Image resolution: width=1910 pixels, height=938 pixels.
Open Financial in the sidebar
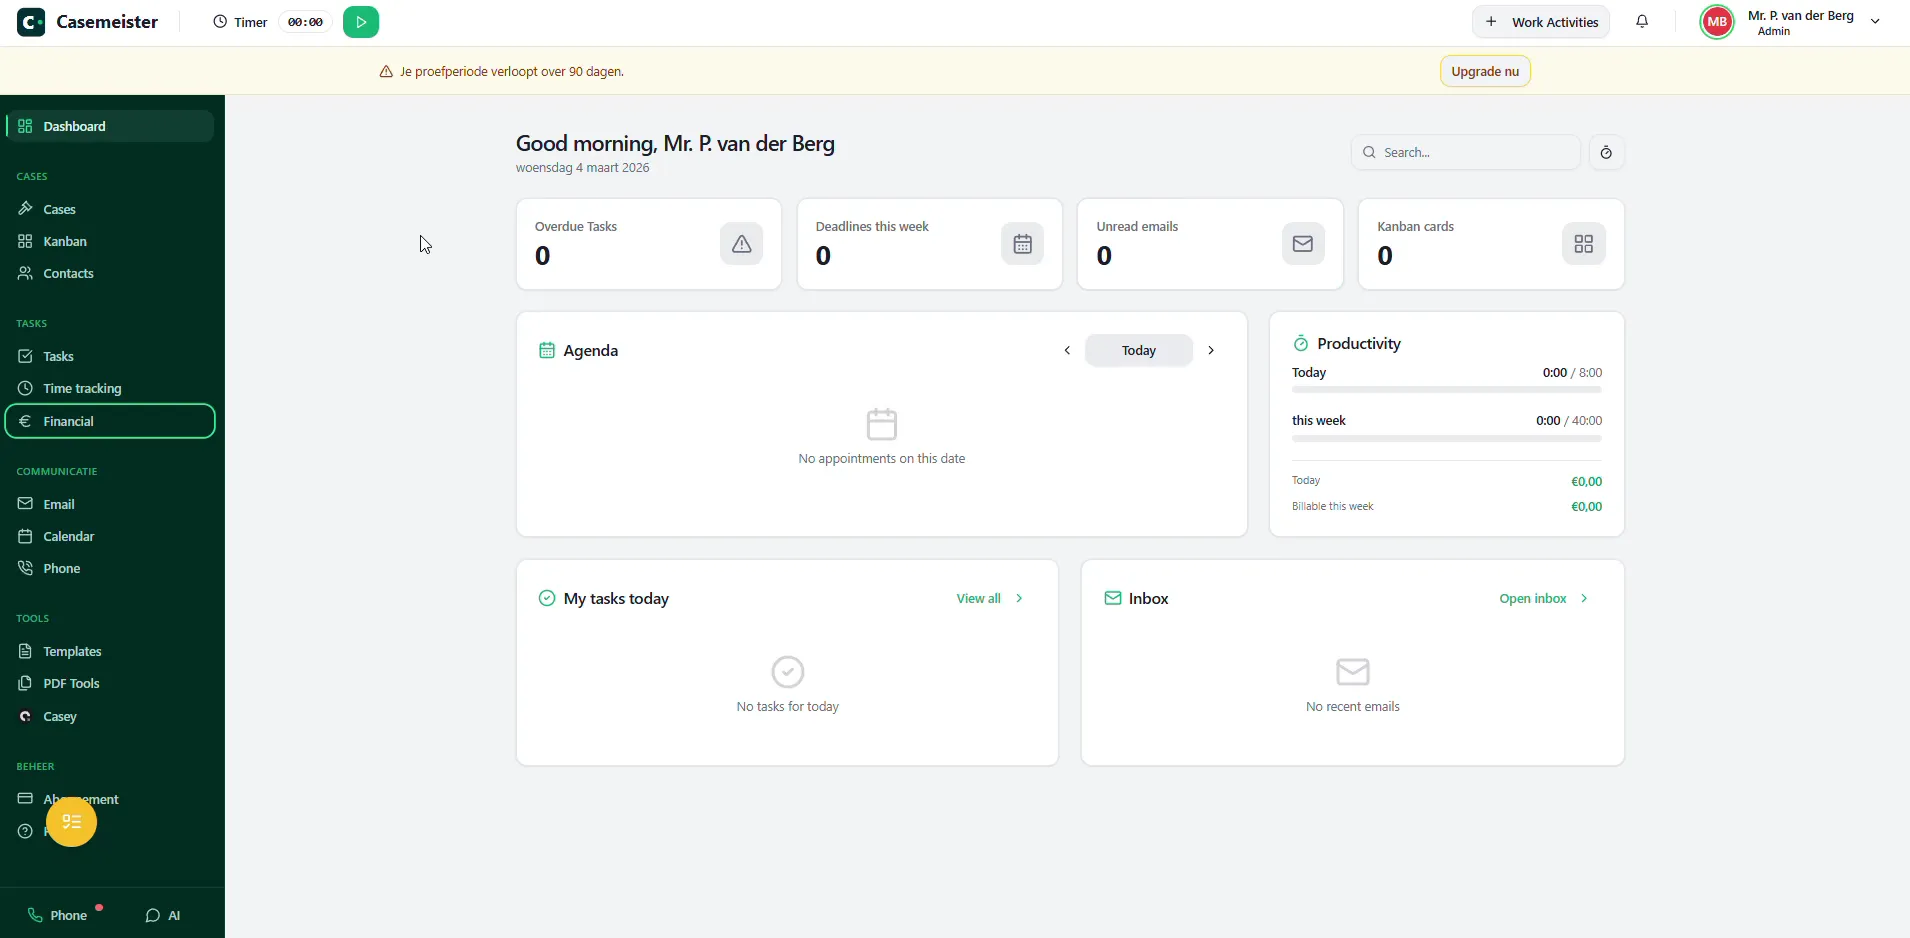pyautogui.click(x=110, y=421)
